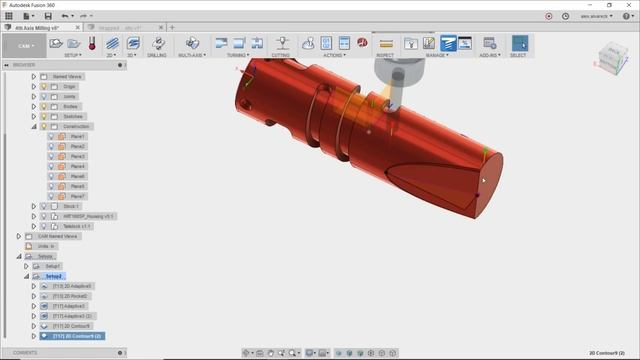640x360 pixels.
Task: Click the second Turning operation icon
Action: [239, 43]
